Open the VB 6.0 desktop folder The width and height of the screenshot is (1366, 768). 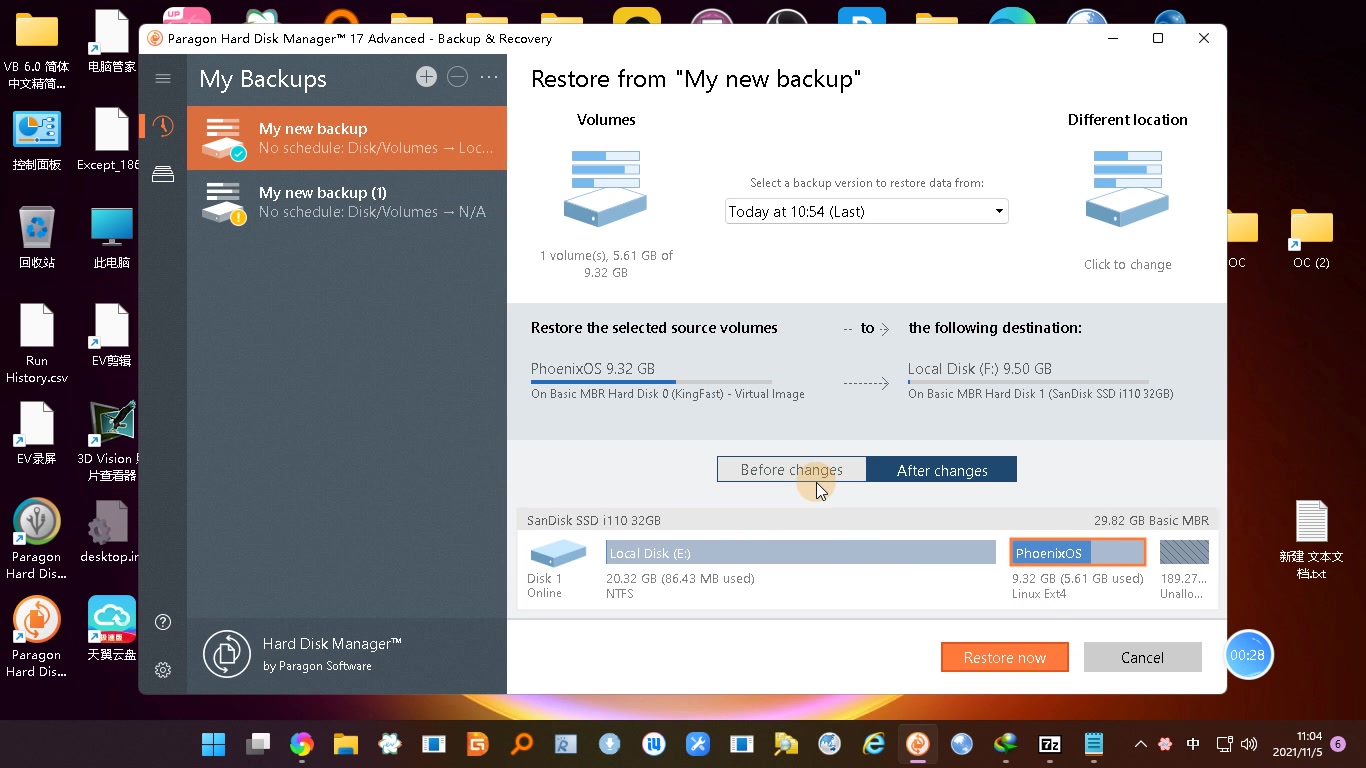[37, 52]
